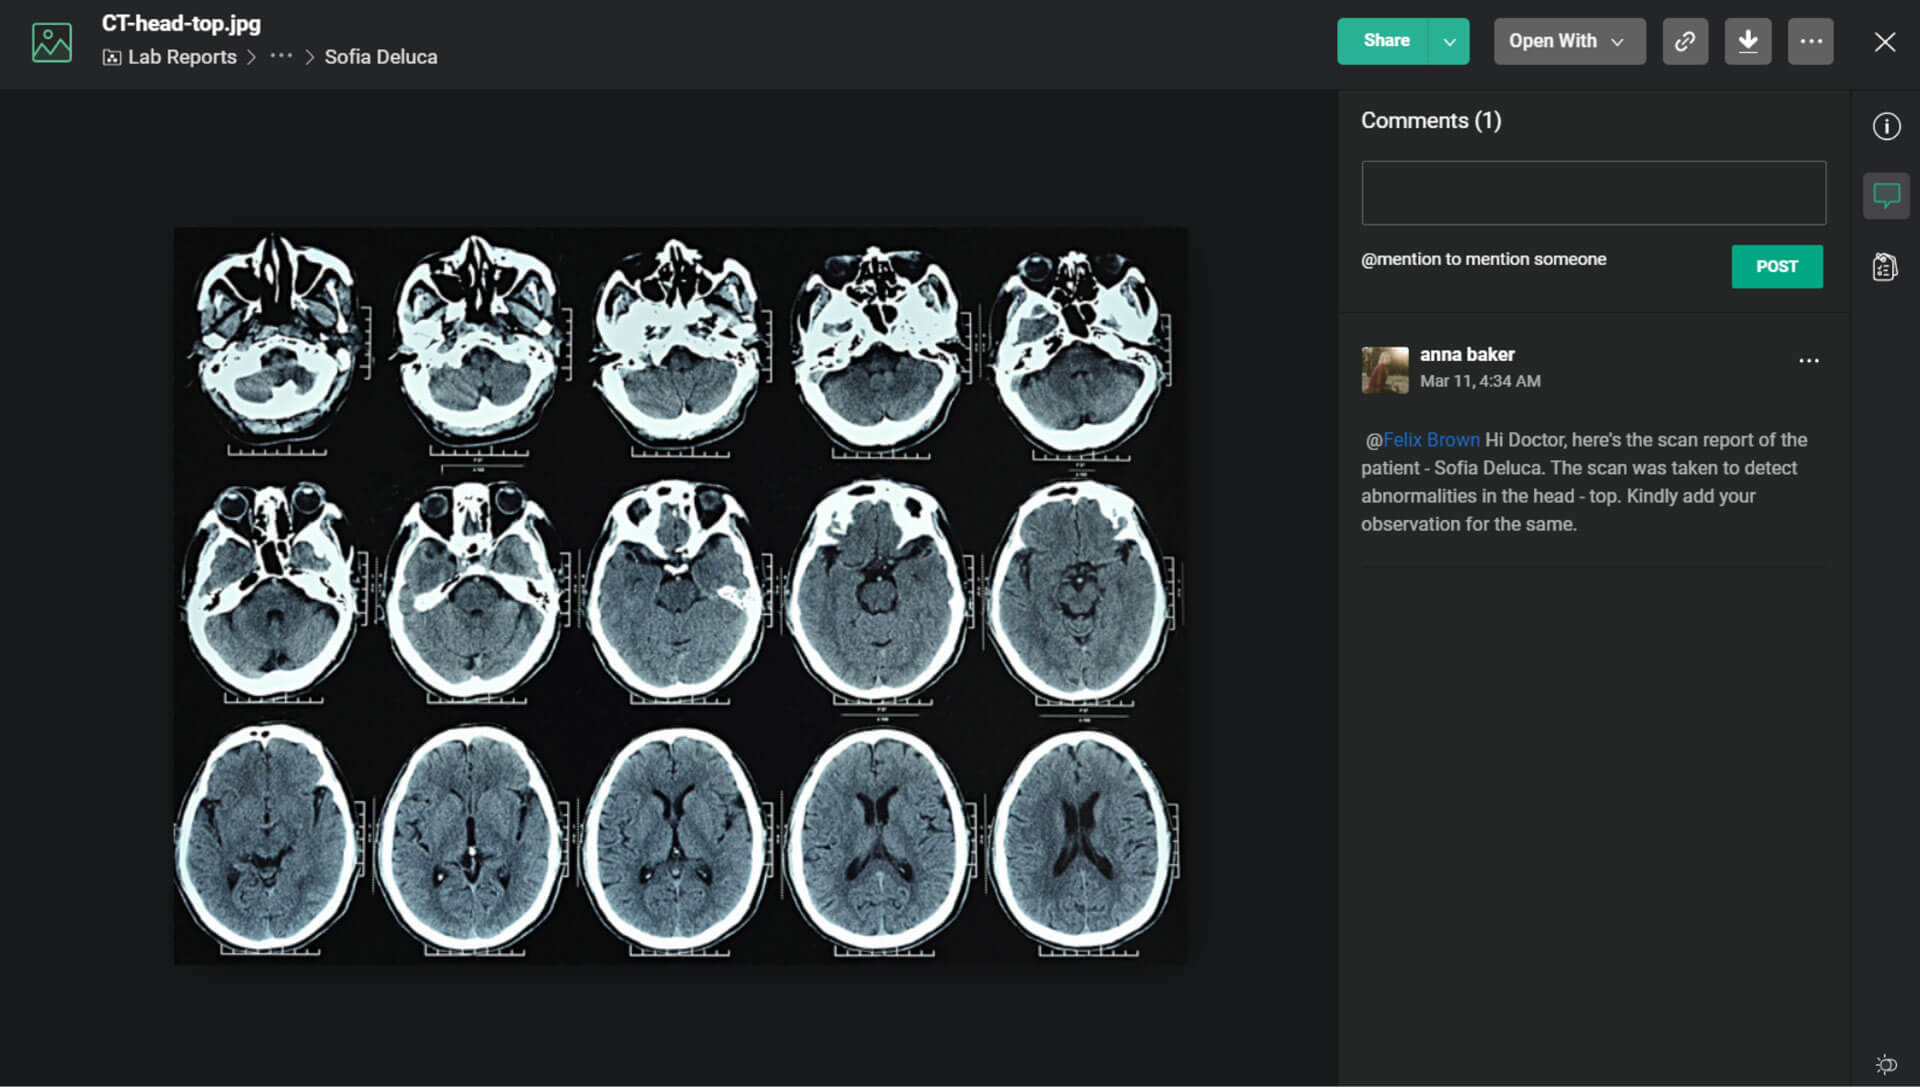Open the more options ellipsis in header
Image resolution: width=1920 pixels, height=1087 pixels.
(x=1810, y=41)
